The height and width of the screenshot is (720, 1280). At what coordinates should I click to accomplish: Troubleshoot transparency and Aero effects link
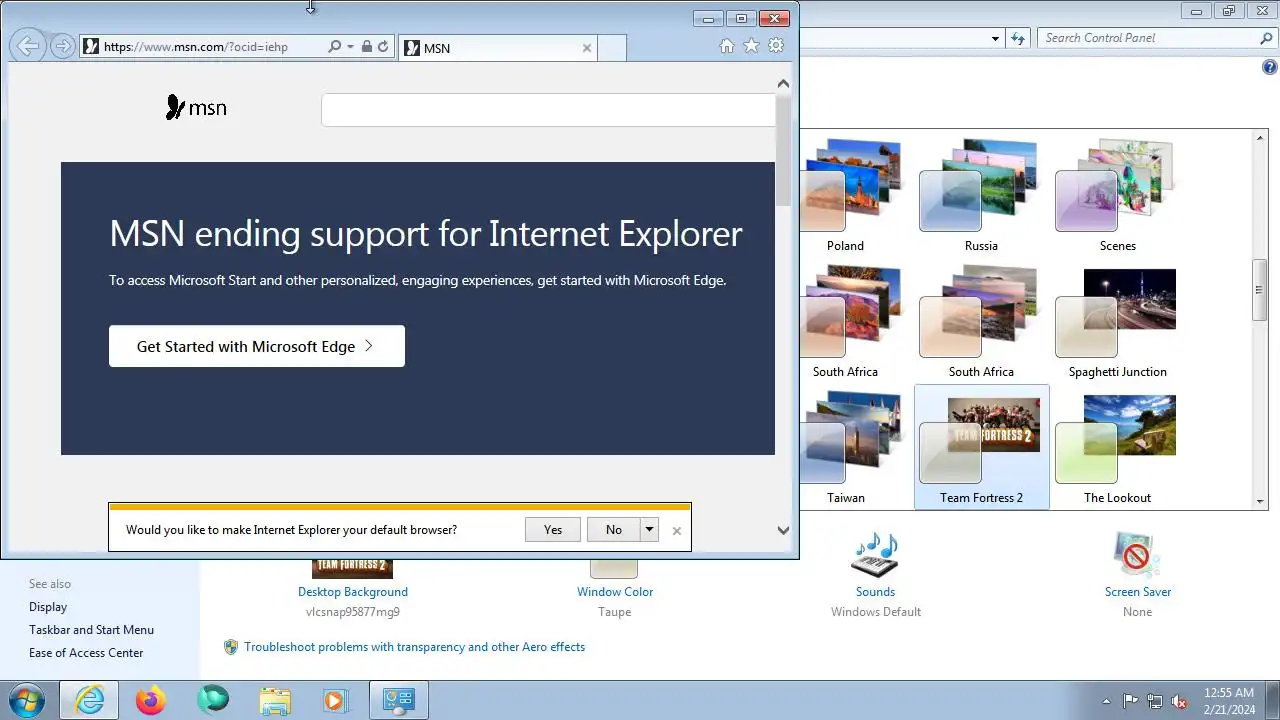pos(414,647)
